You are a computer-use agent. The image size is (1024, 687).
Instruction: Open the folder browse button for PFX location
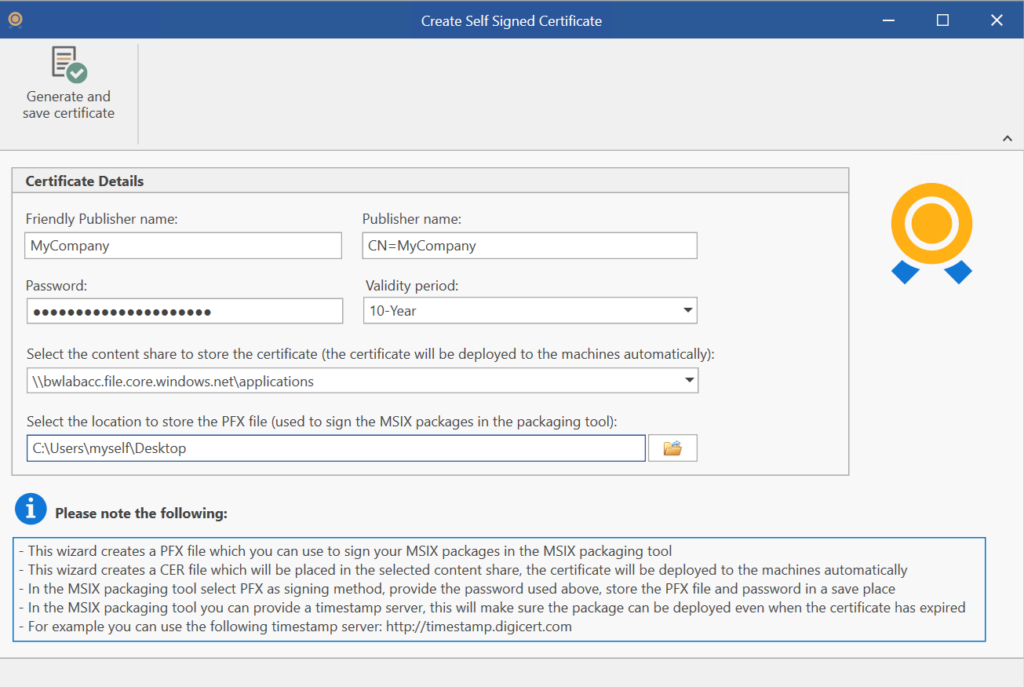[672, 448]
